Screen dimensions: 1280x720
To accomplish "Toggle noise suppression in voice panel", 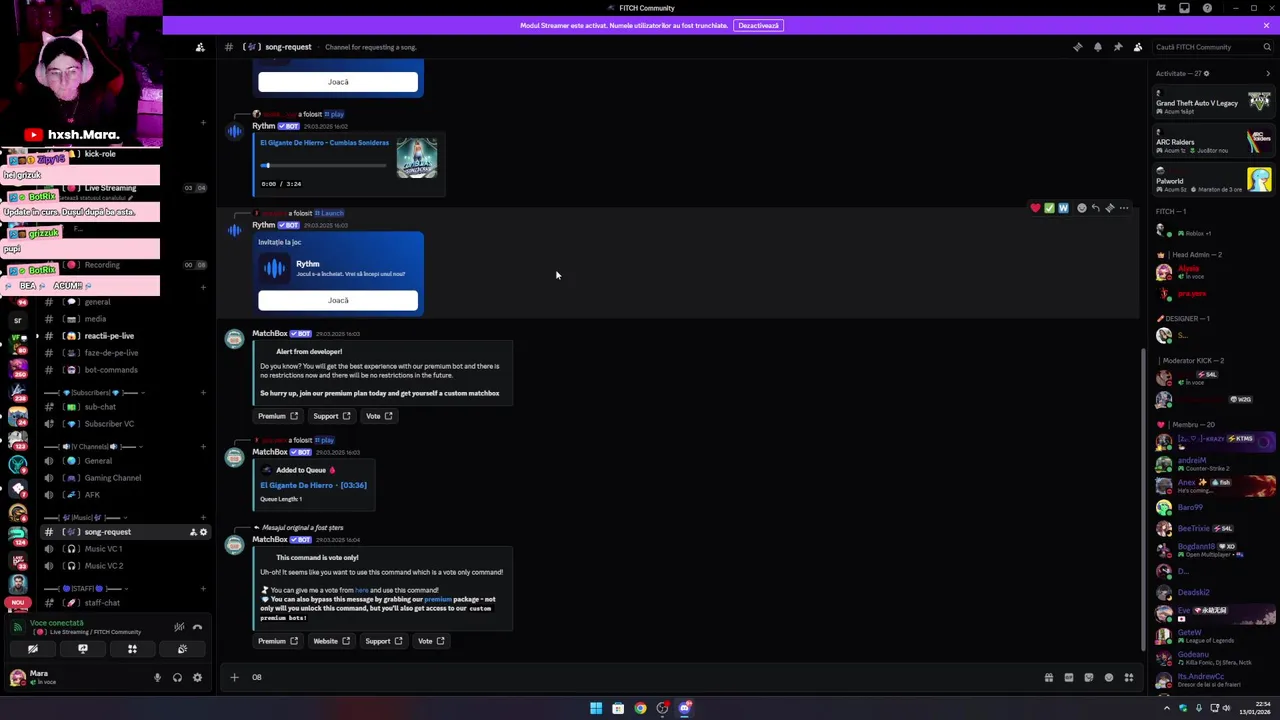I will (x=179, y=627).
